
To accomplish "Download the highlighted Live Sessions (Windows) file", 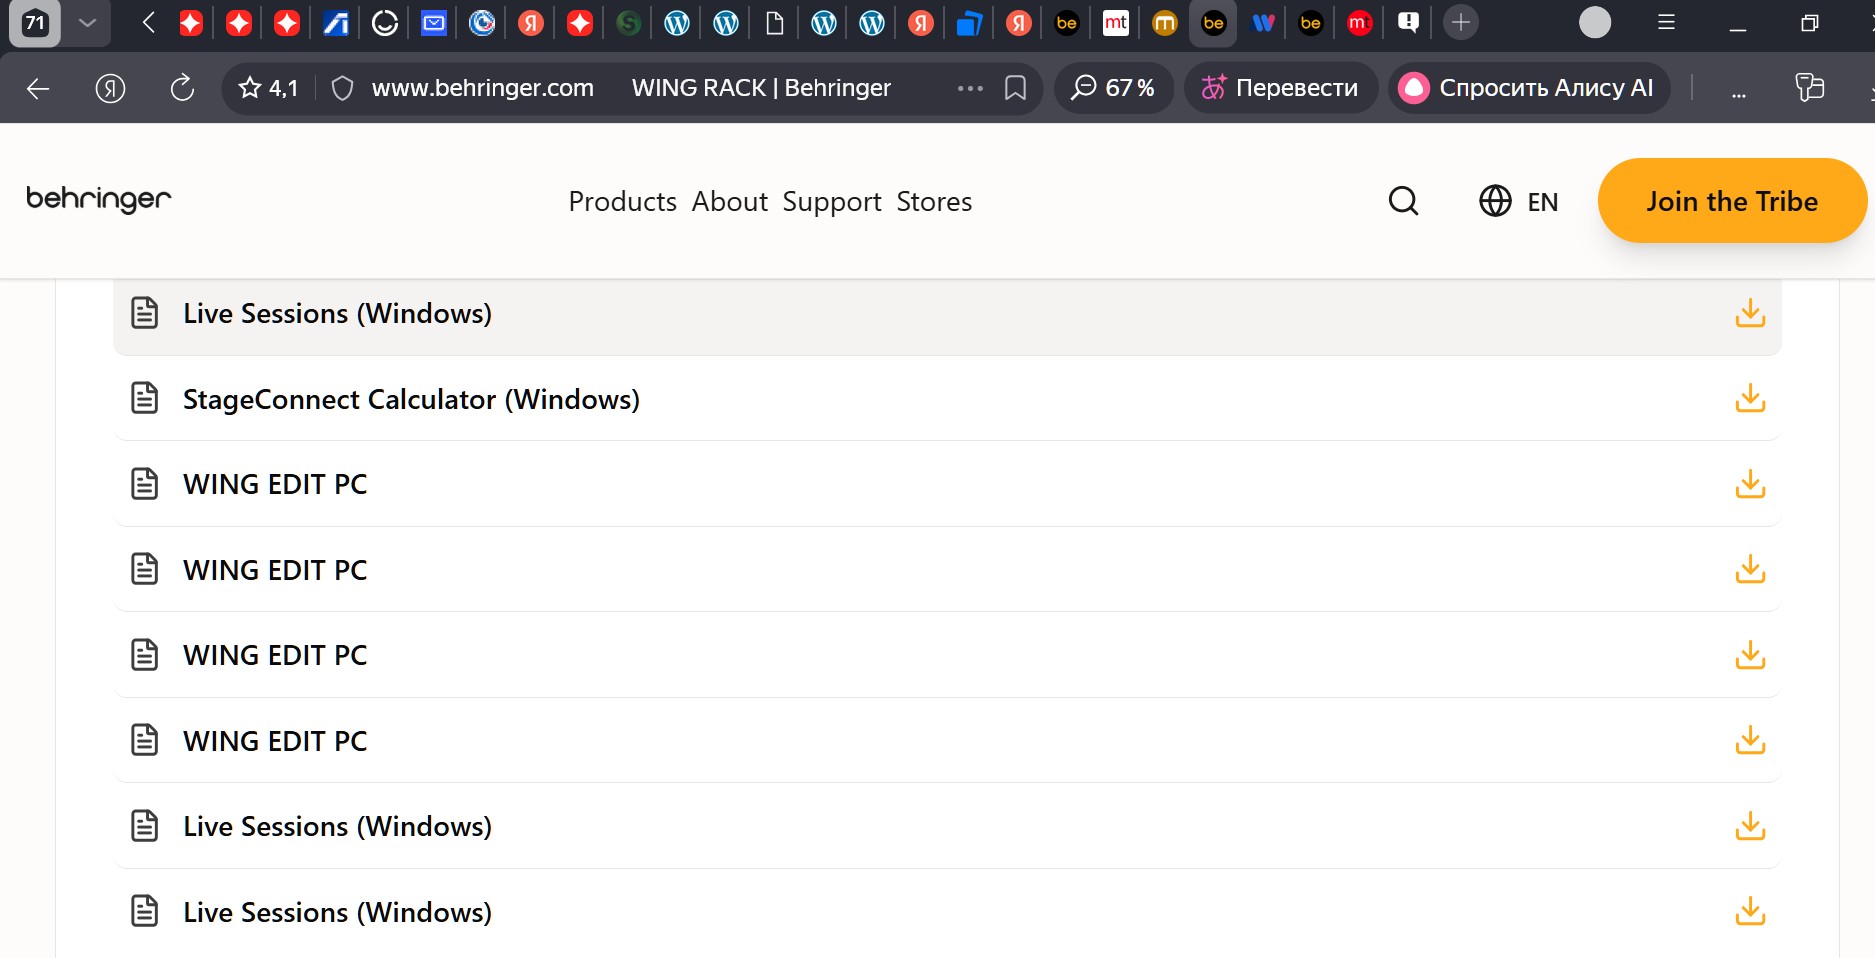I will click(1750, 313).
